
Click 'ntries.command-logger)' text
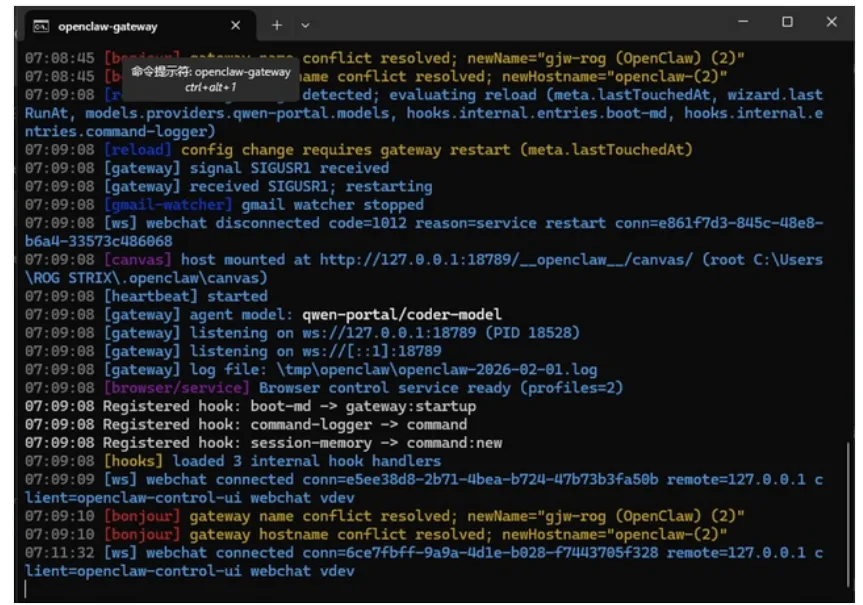[x=120, y=132]
